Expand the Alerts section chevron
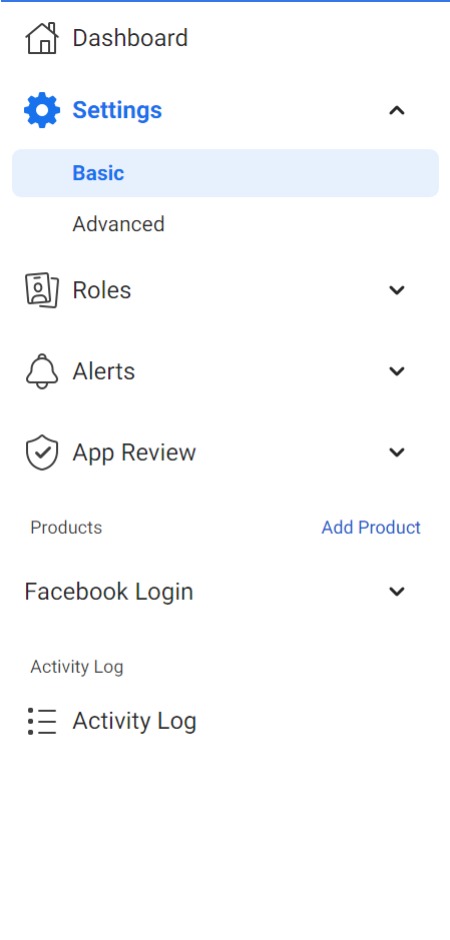 click(397, 371)
